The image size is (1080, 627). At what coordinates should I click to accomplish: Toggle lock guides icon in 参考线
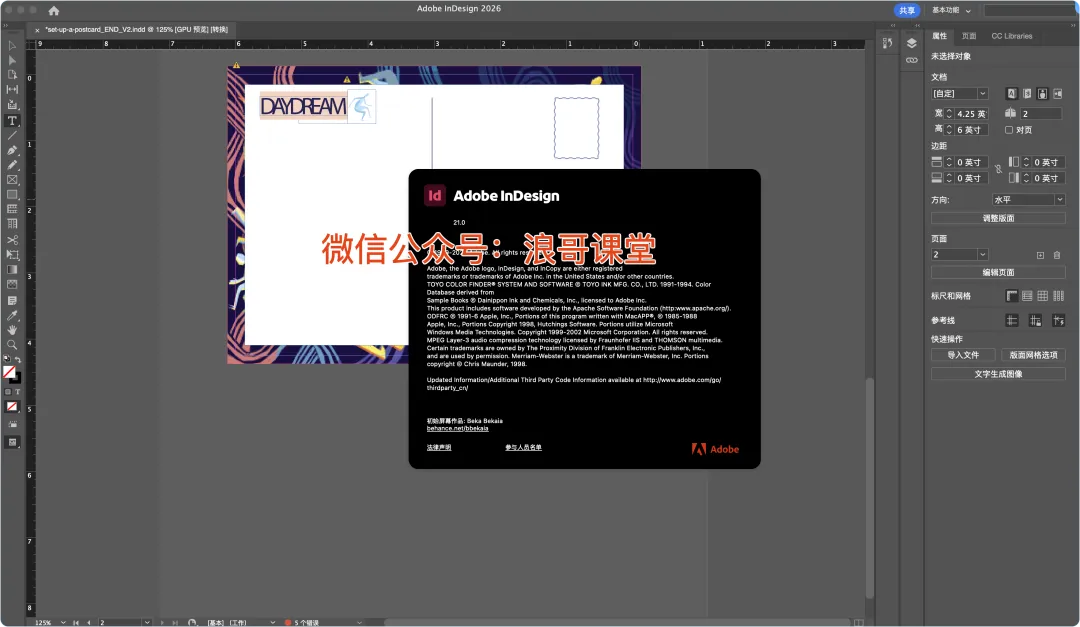(1035, 320)
